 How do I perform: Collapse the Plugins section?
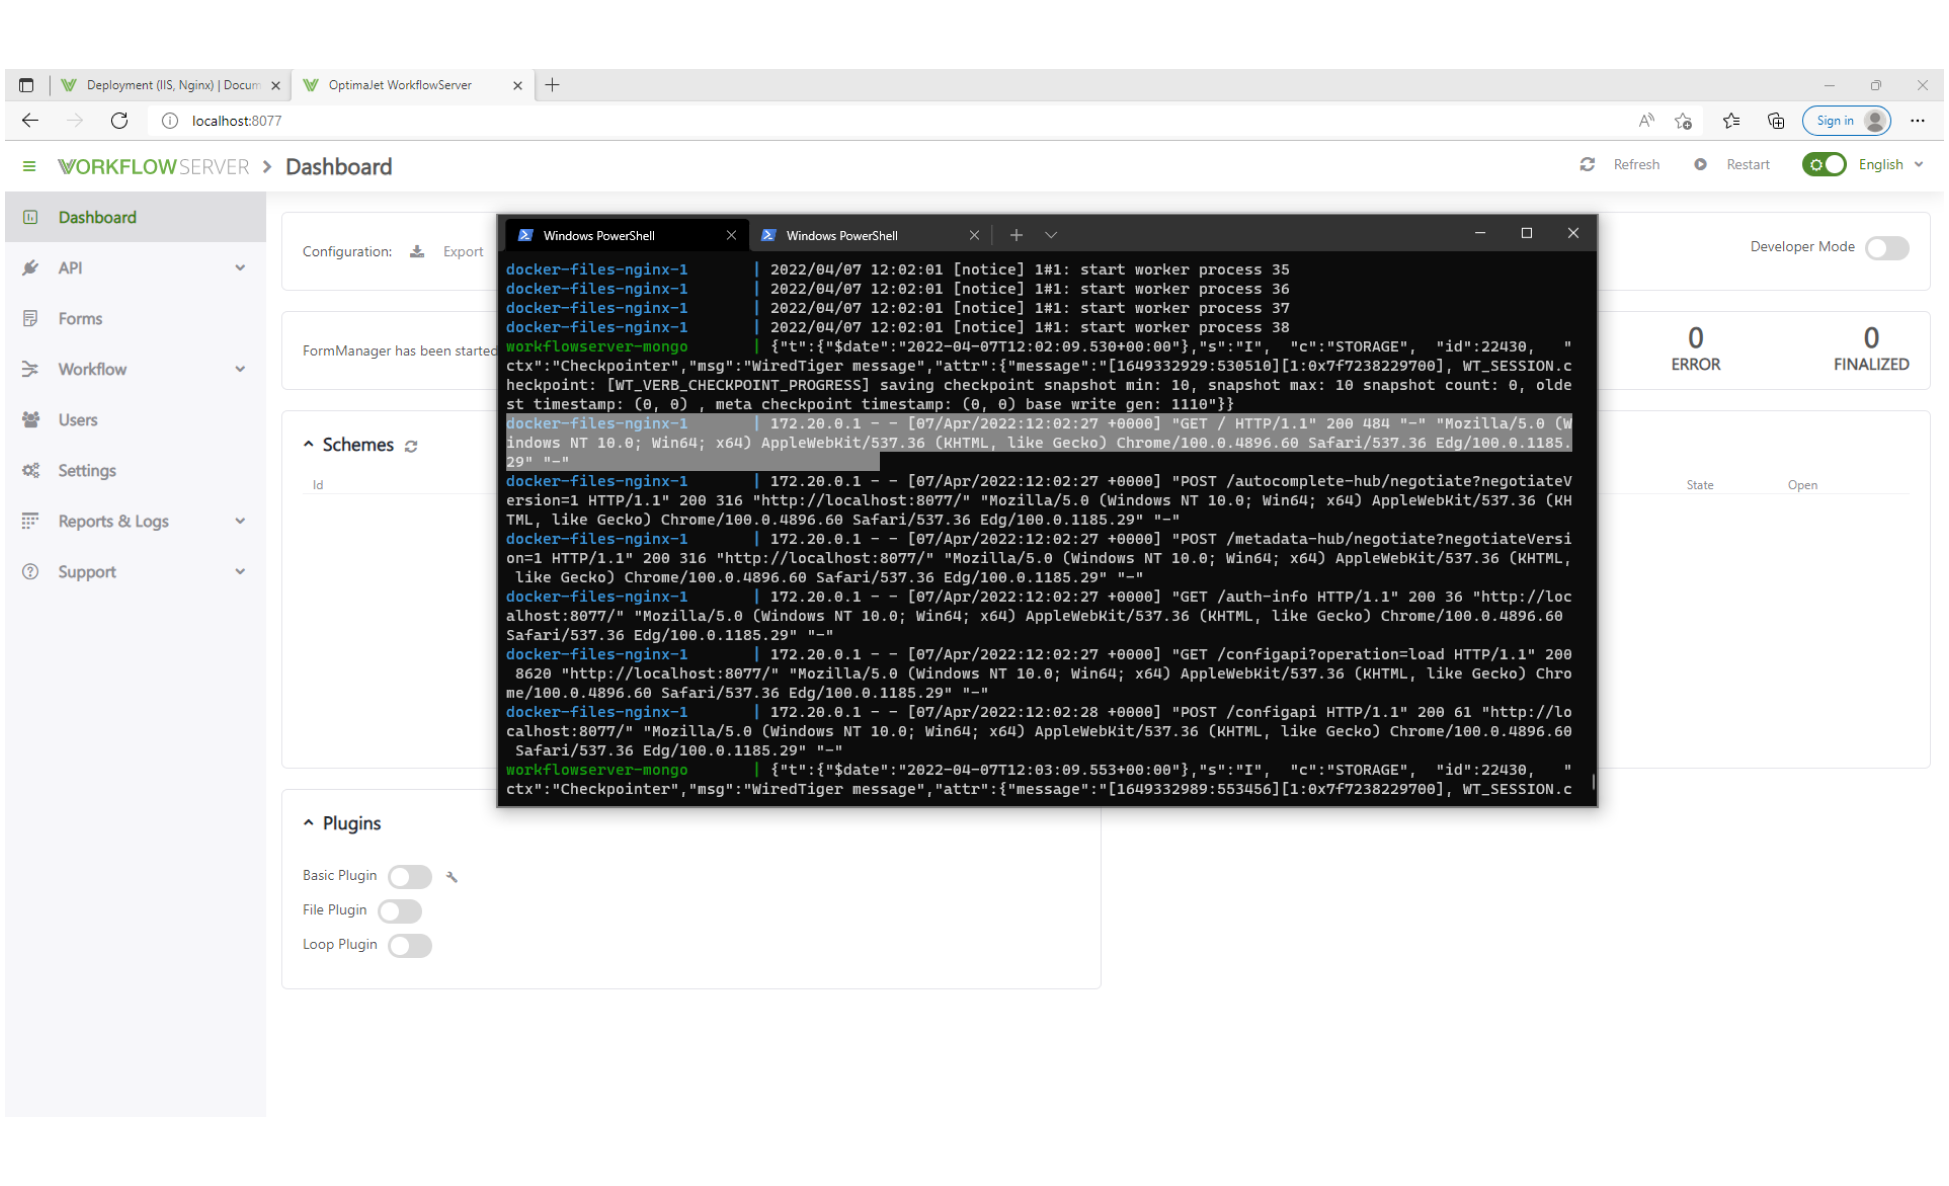click(309, 823)
